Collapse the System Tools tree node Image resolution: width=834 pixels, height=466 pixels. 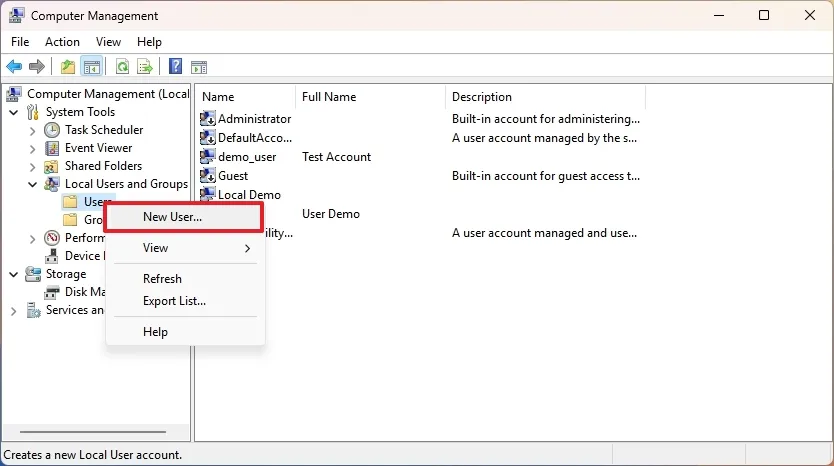(x=14, y=112)
